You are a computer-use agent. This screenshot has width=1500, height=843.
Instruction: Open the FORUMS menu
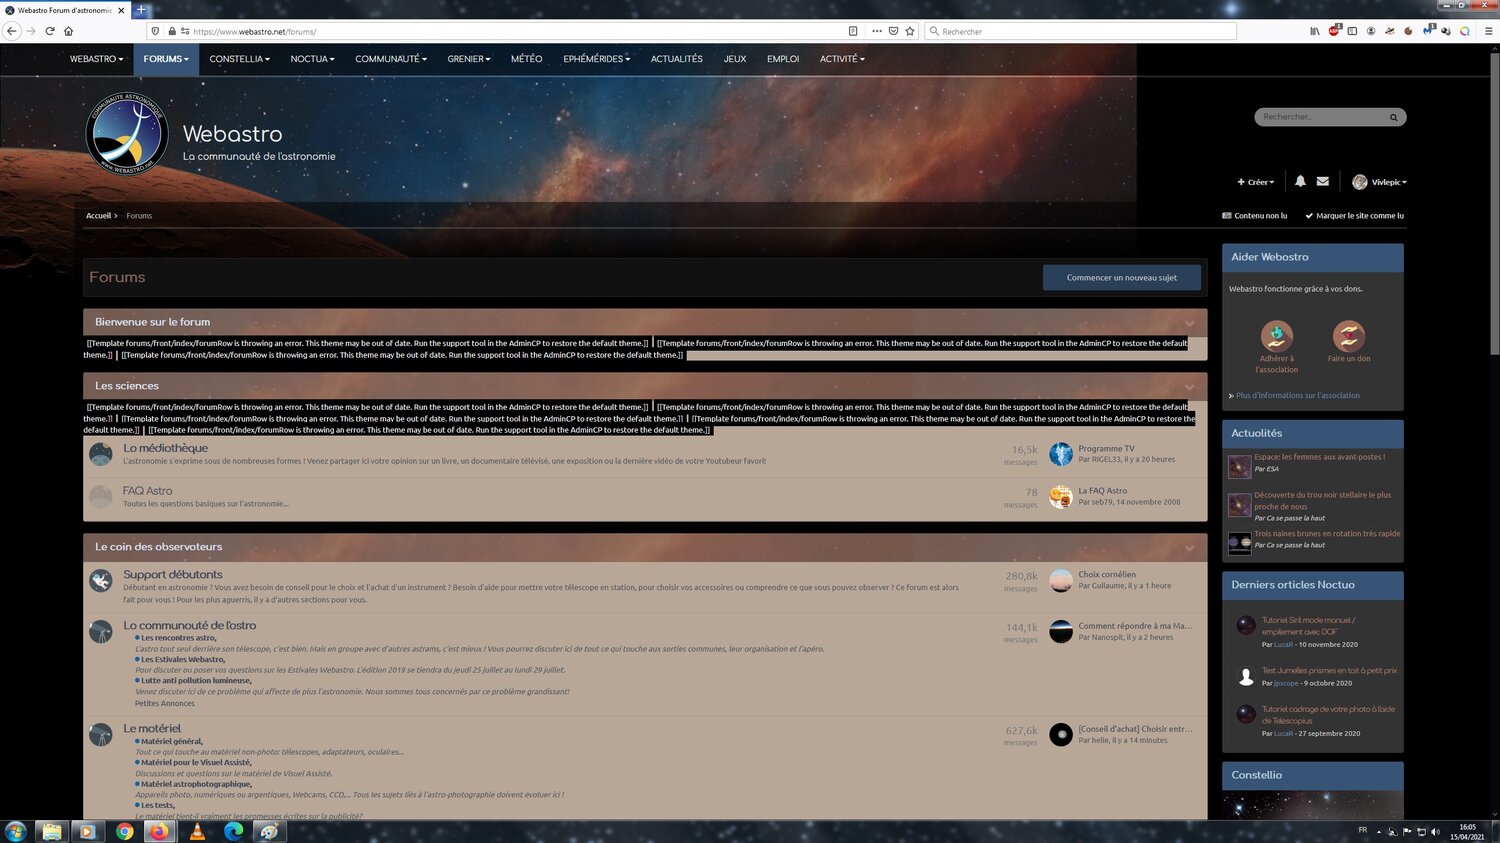coord(166,59)
